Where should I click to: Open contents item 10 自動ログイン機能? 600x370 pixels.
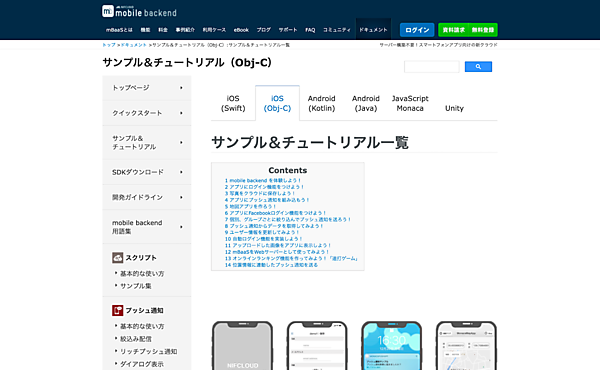coord(264,239)
